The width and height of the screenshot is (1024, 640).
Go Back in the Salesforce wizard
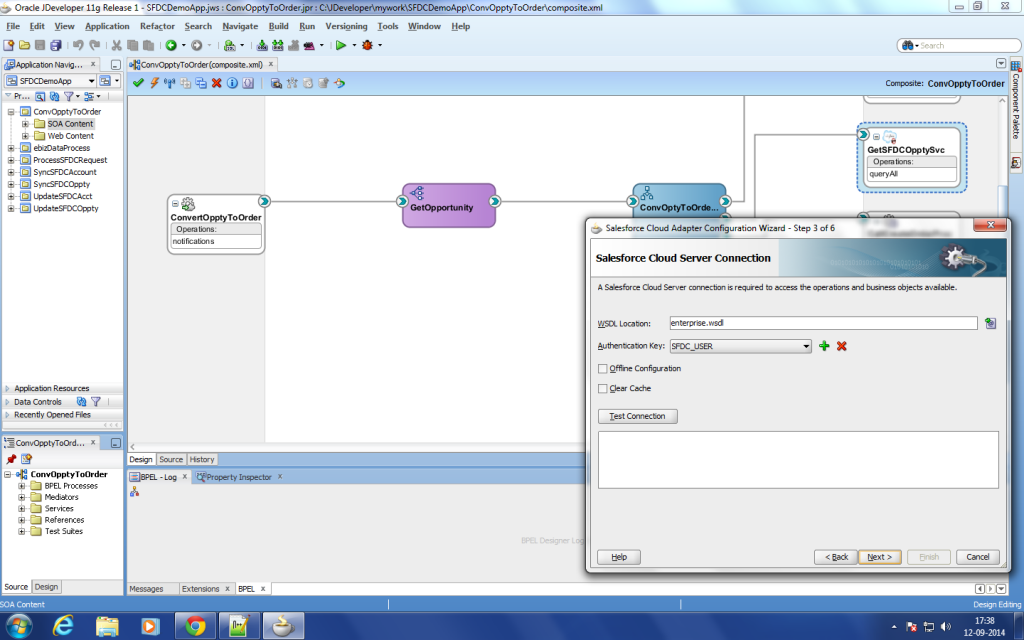tap(836, 557)
